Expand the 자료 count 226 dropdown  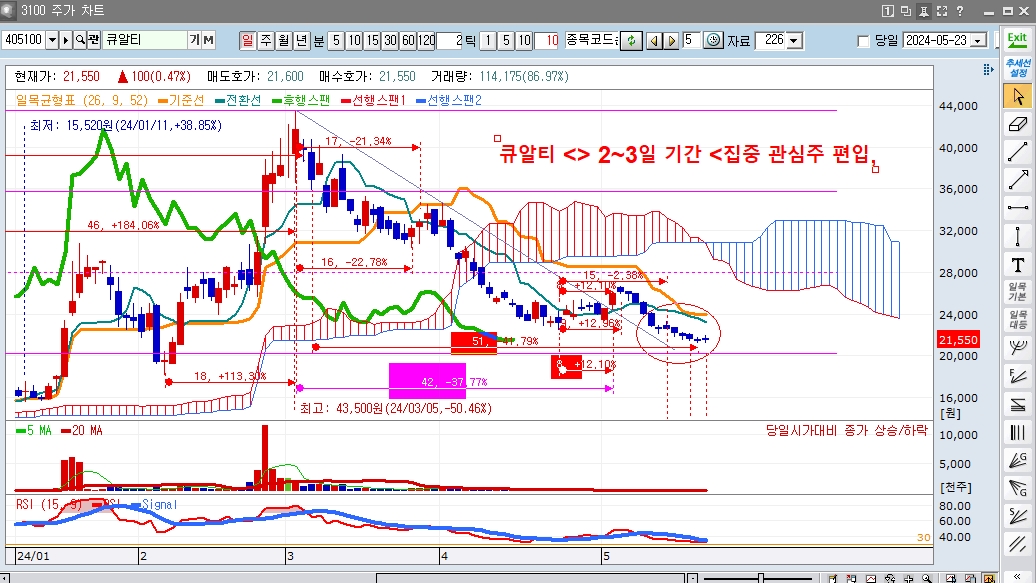pyautogui.click(x=794, y=41)
